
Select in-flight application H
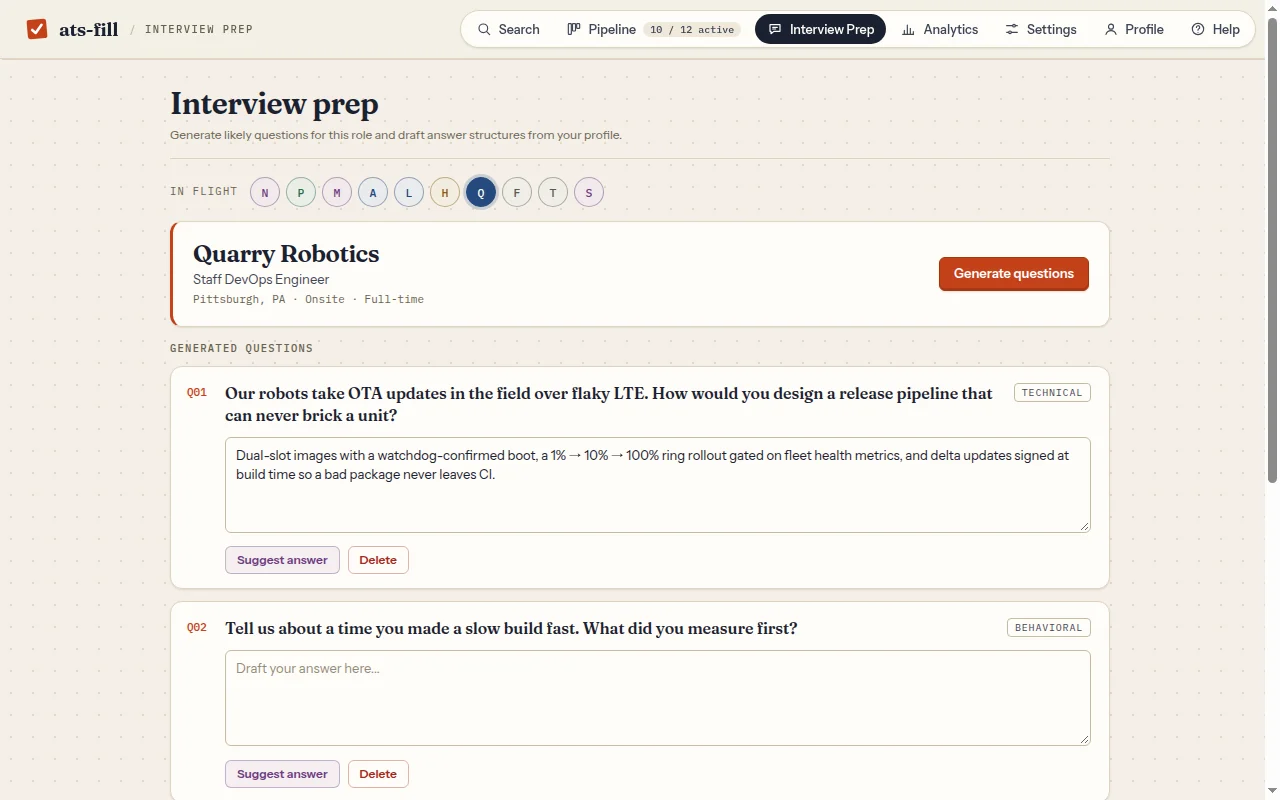click(445, 192)
